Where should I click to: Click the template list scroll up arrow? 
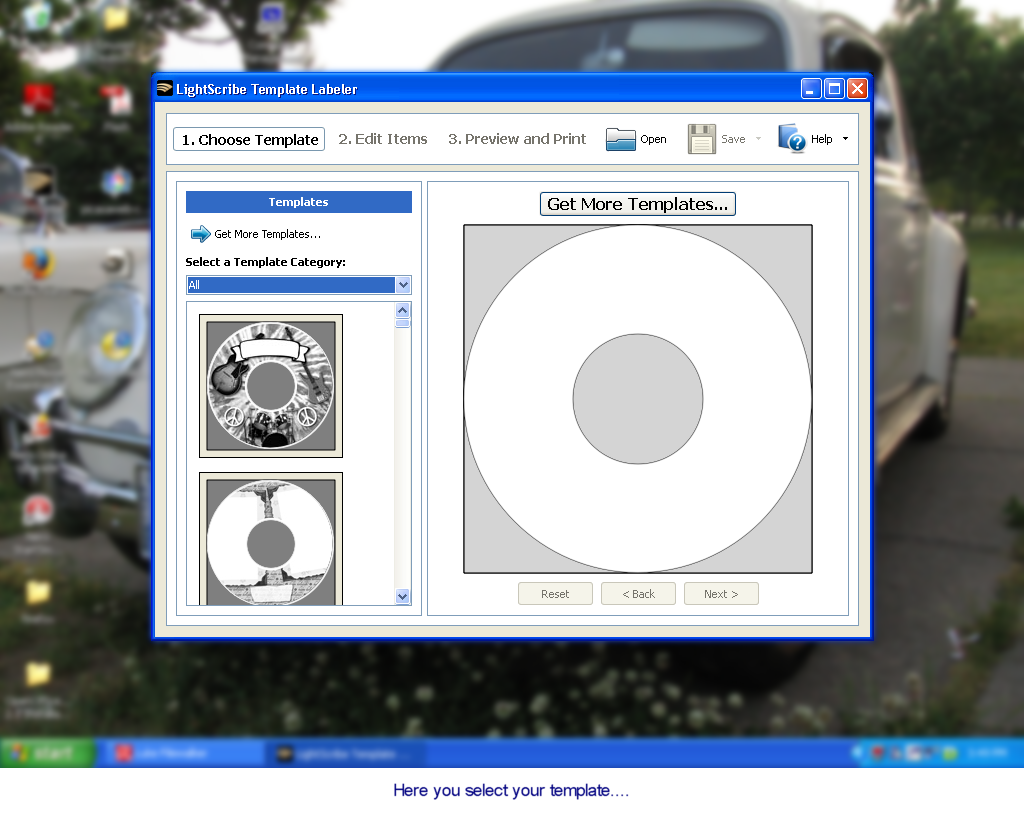(403, 310)
